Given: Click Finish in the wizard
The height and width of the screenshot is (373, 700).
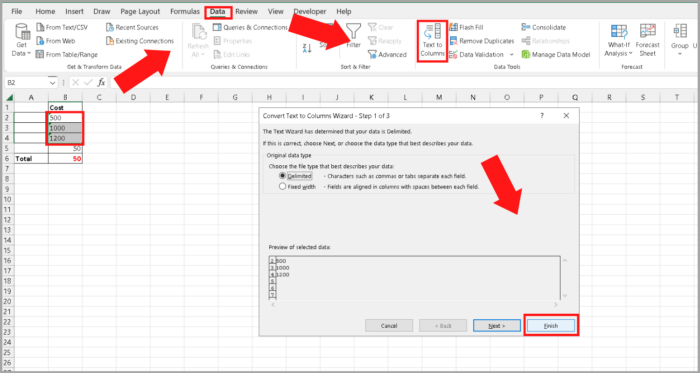Looking at the screenshot, I should pyautogui.click(x=551, y=326).
